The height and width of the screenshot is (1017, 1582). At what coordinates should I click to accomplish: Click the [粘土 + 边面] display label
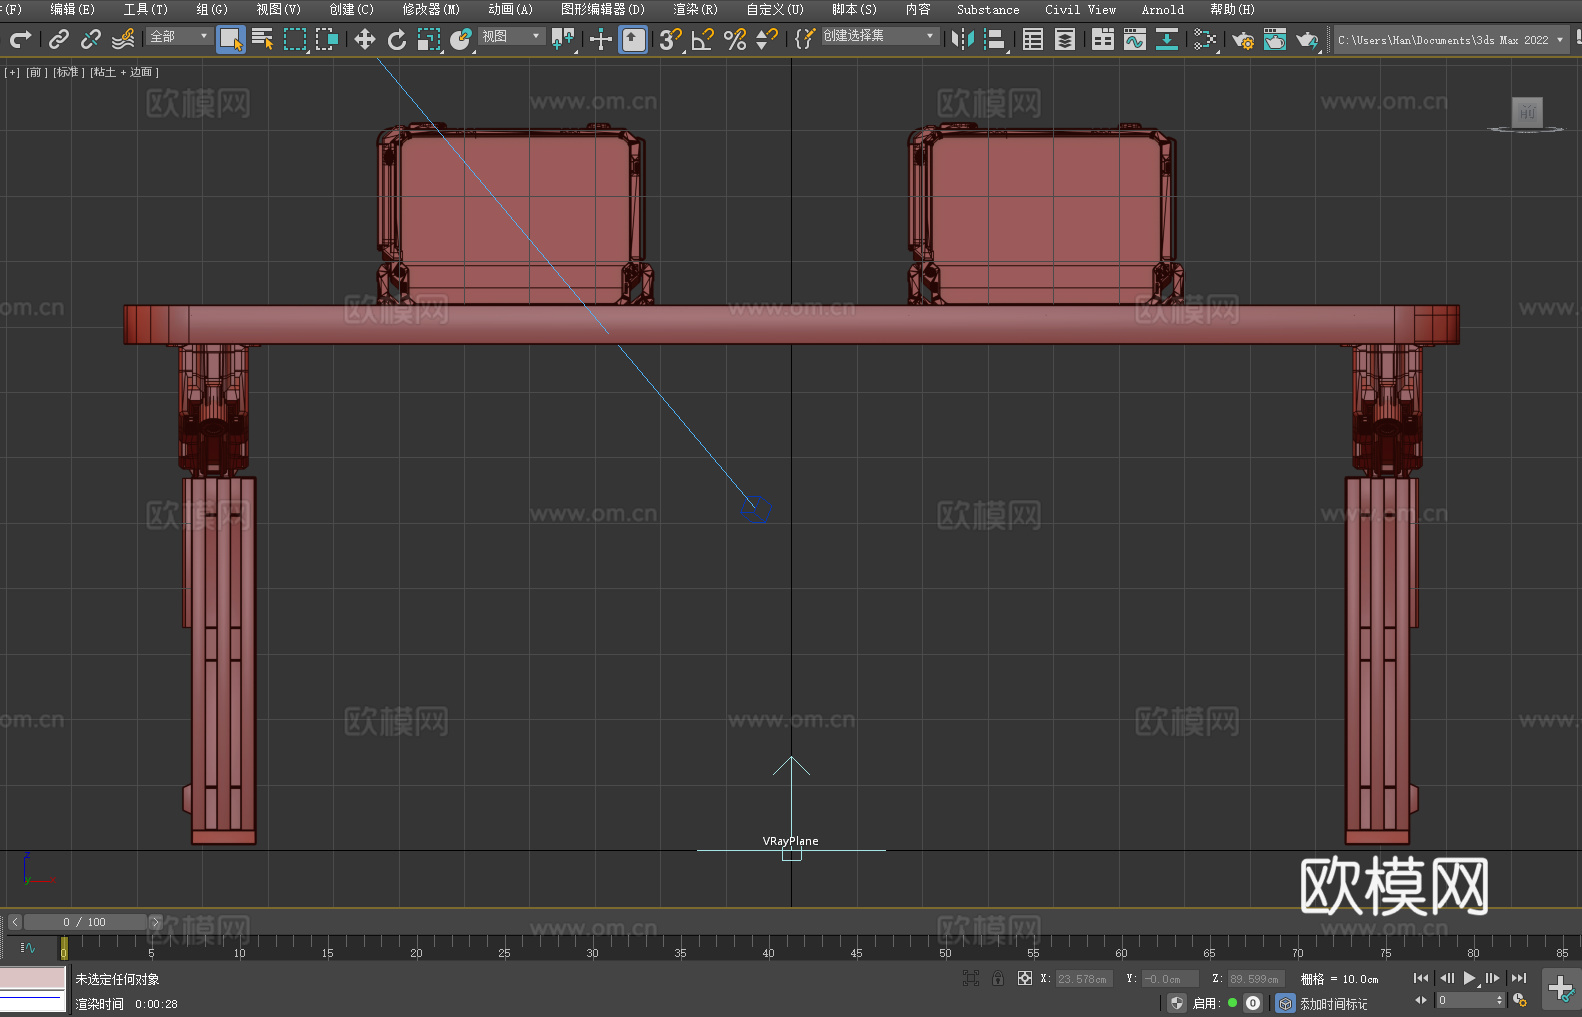(124, 72)
